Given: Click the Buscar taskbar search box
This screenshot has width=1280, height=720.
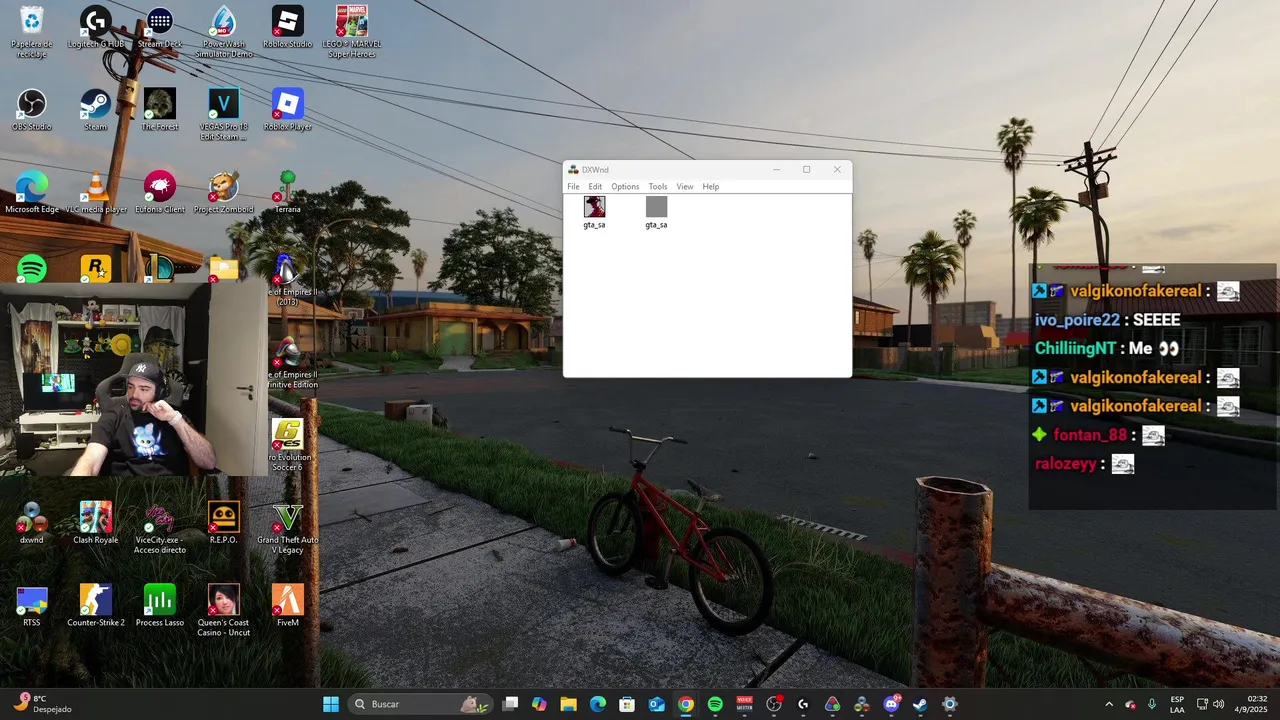Looking at the screenshot, I should click(x=419, y=704).
